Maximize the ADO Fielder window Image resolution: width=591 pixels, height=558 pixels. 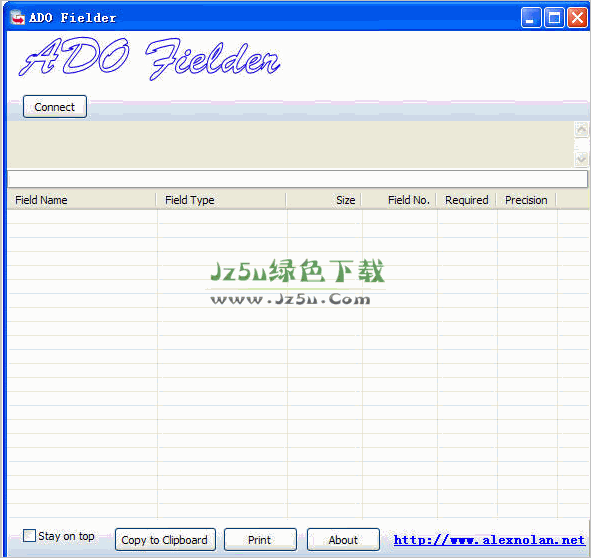(554, 17)
